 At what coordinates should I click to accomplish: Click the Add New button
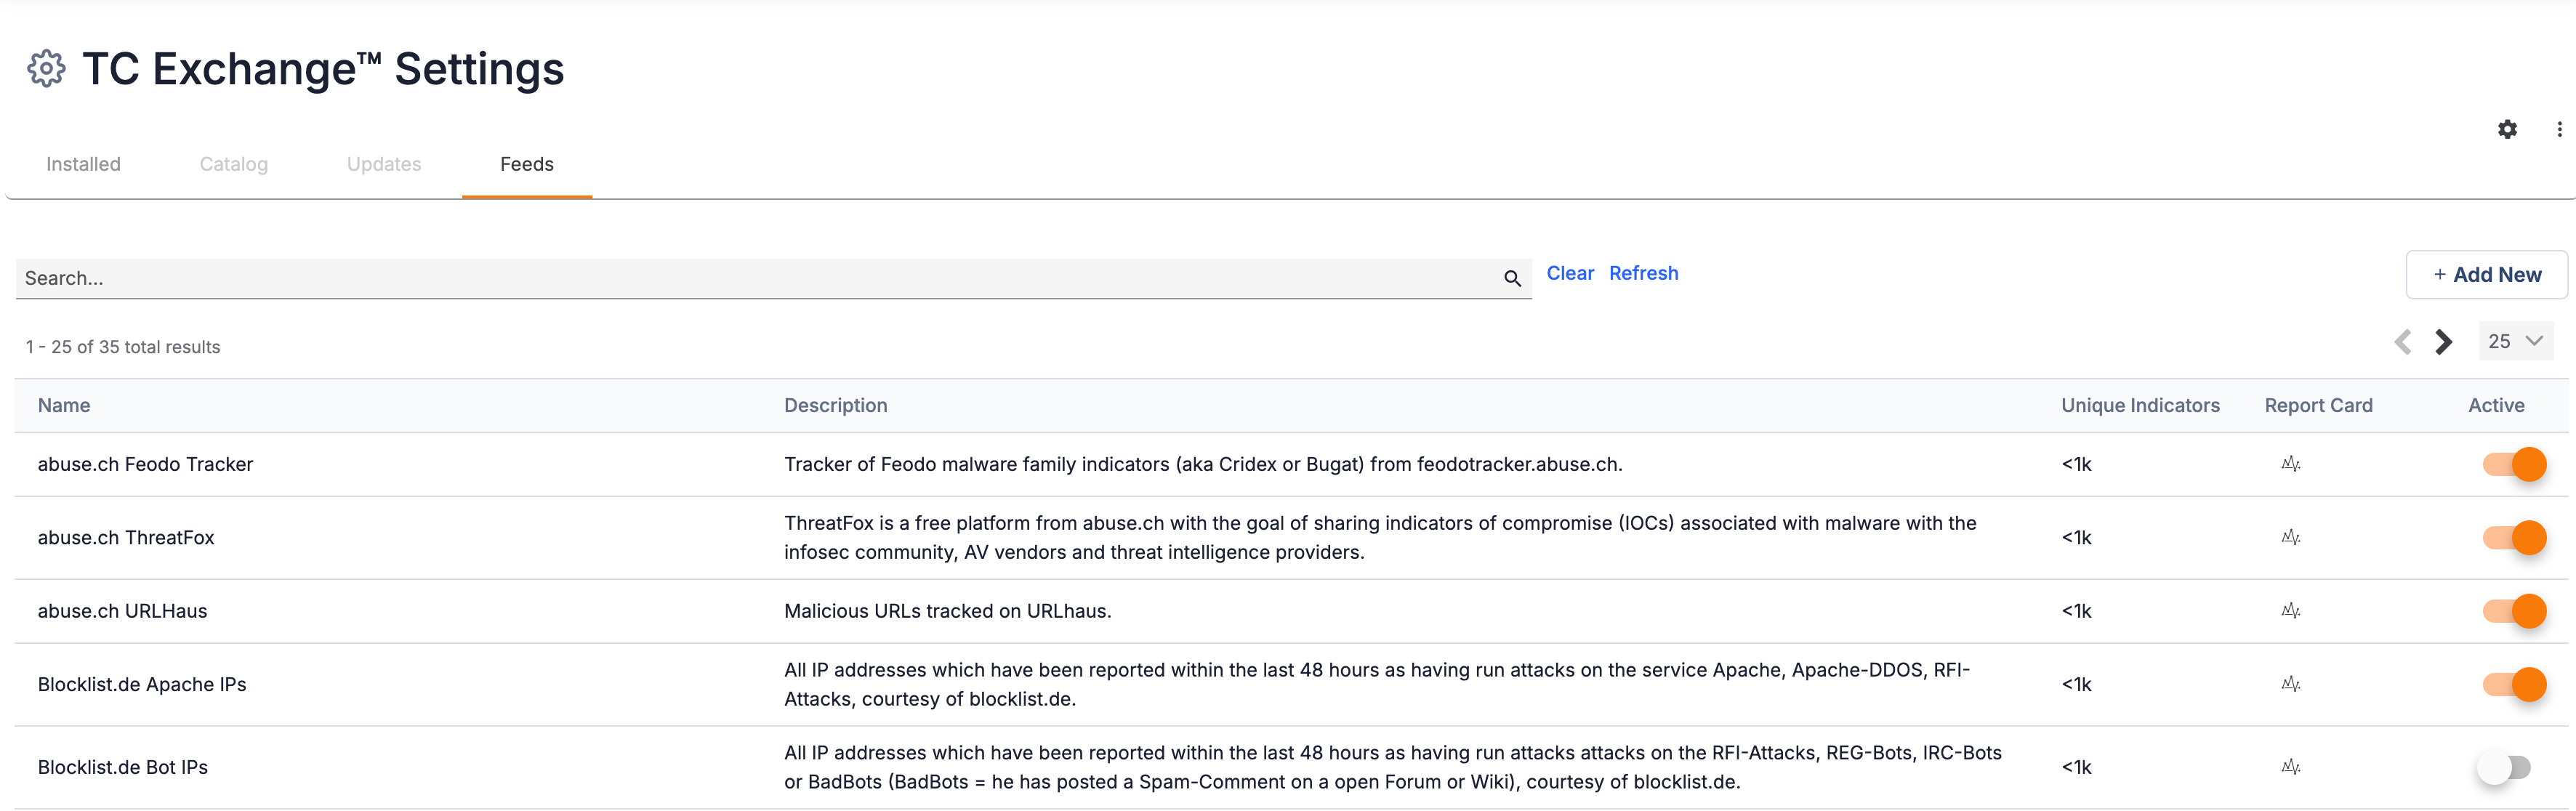pos(2486,275)
